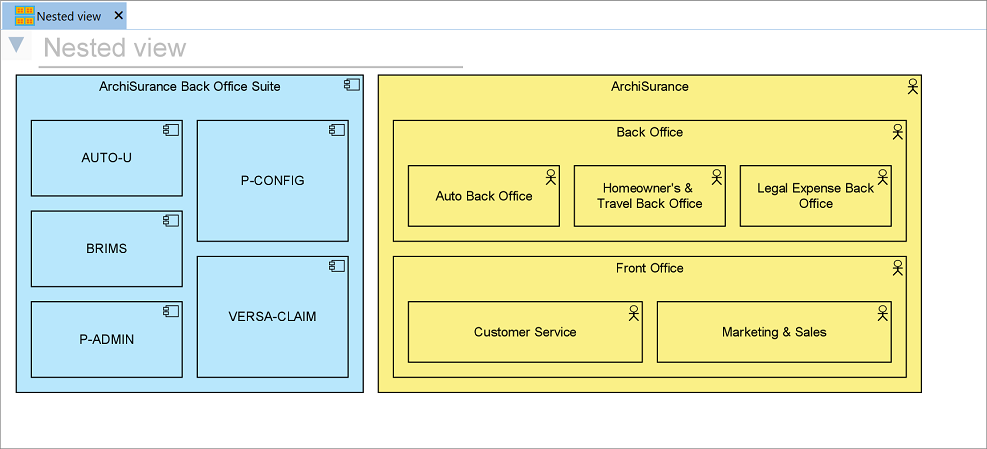Click component icon on ArchiSurance Back Office Suite
The height and width of the screenshot is (449, 987).
pos(352,85)
